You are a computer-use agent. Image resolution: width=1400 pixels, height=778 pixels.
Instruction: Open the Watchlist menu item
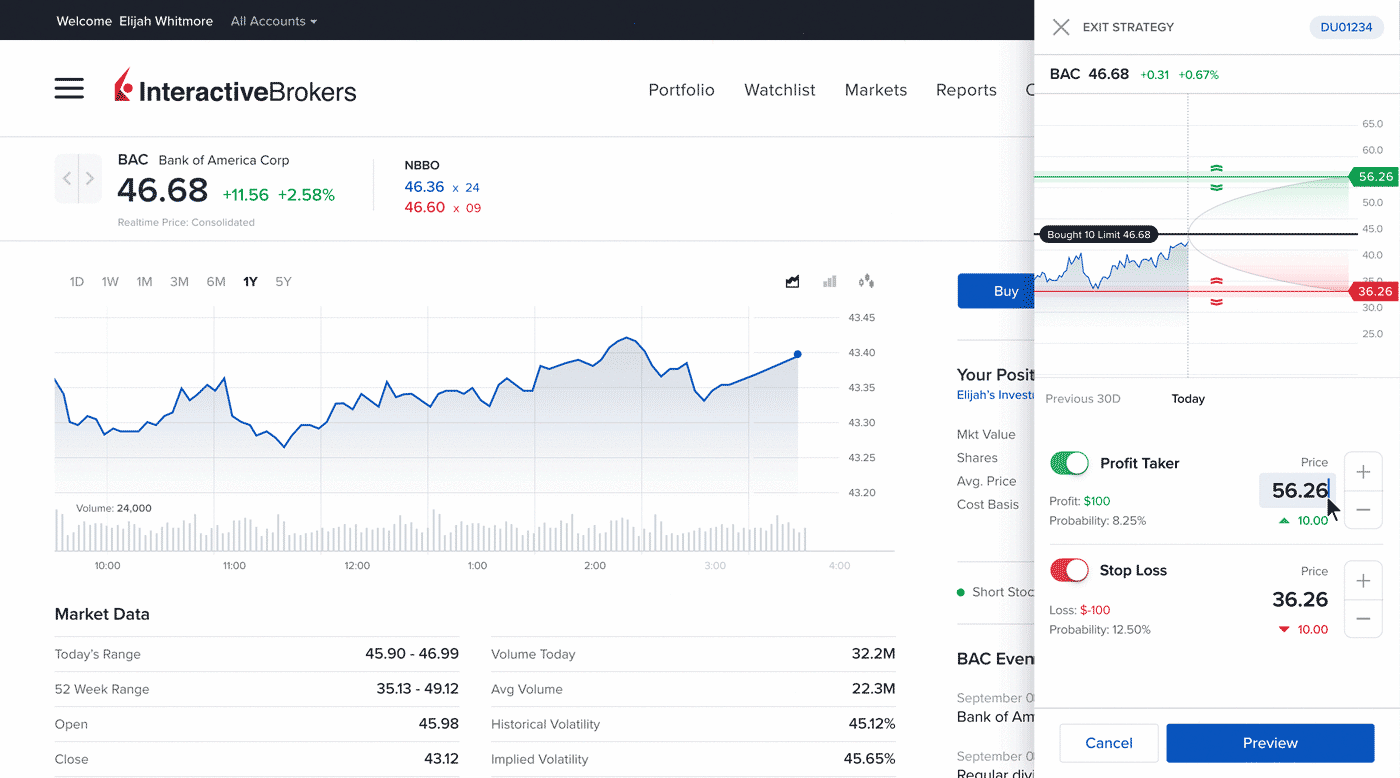(x=779, y=90)
